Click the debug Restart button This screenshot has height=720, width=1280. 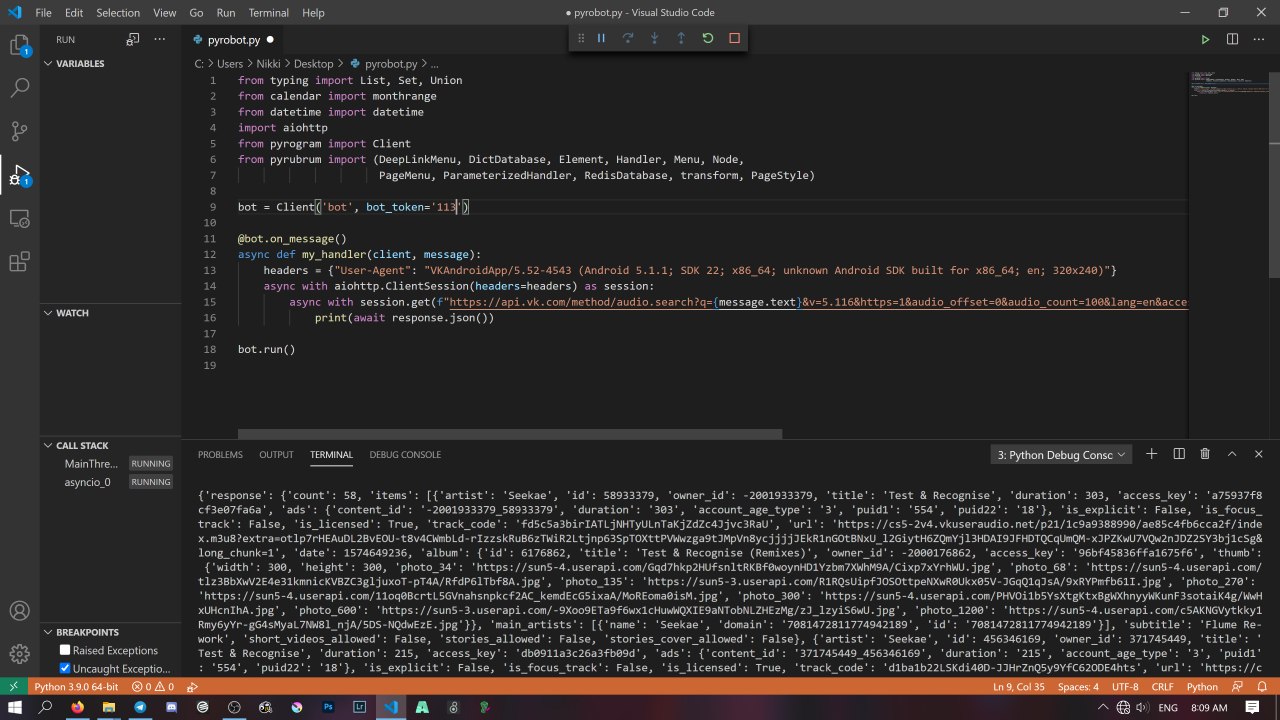[x=708, y=38]
